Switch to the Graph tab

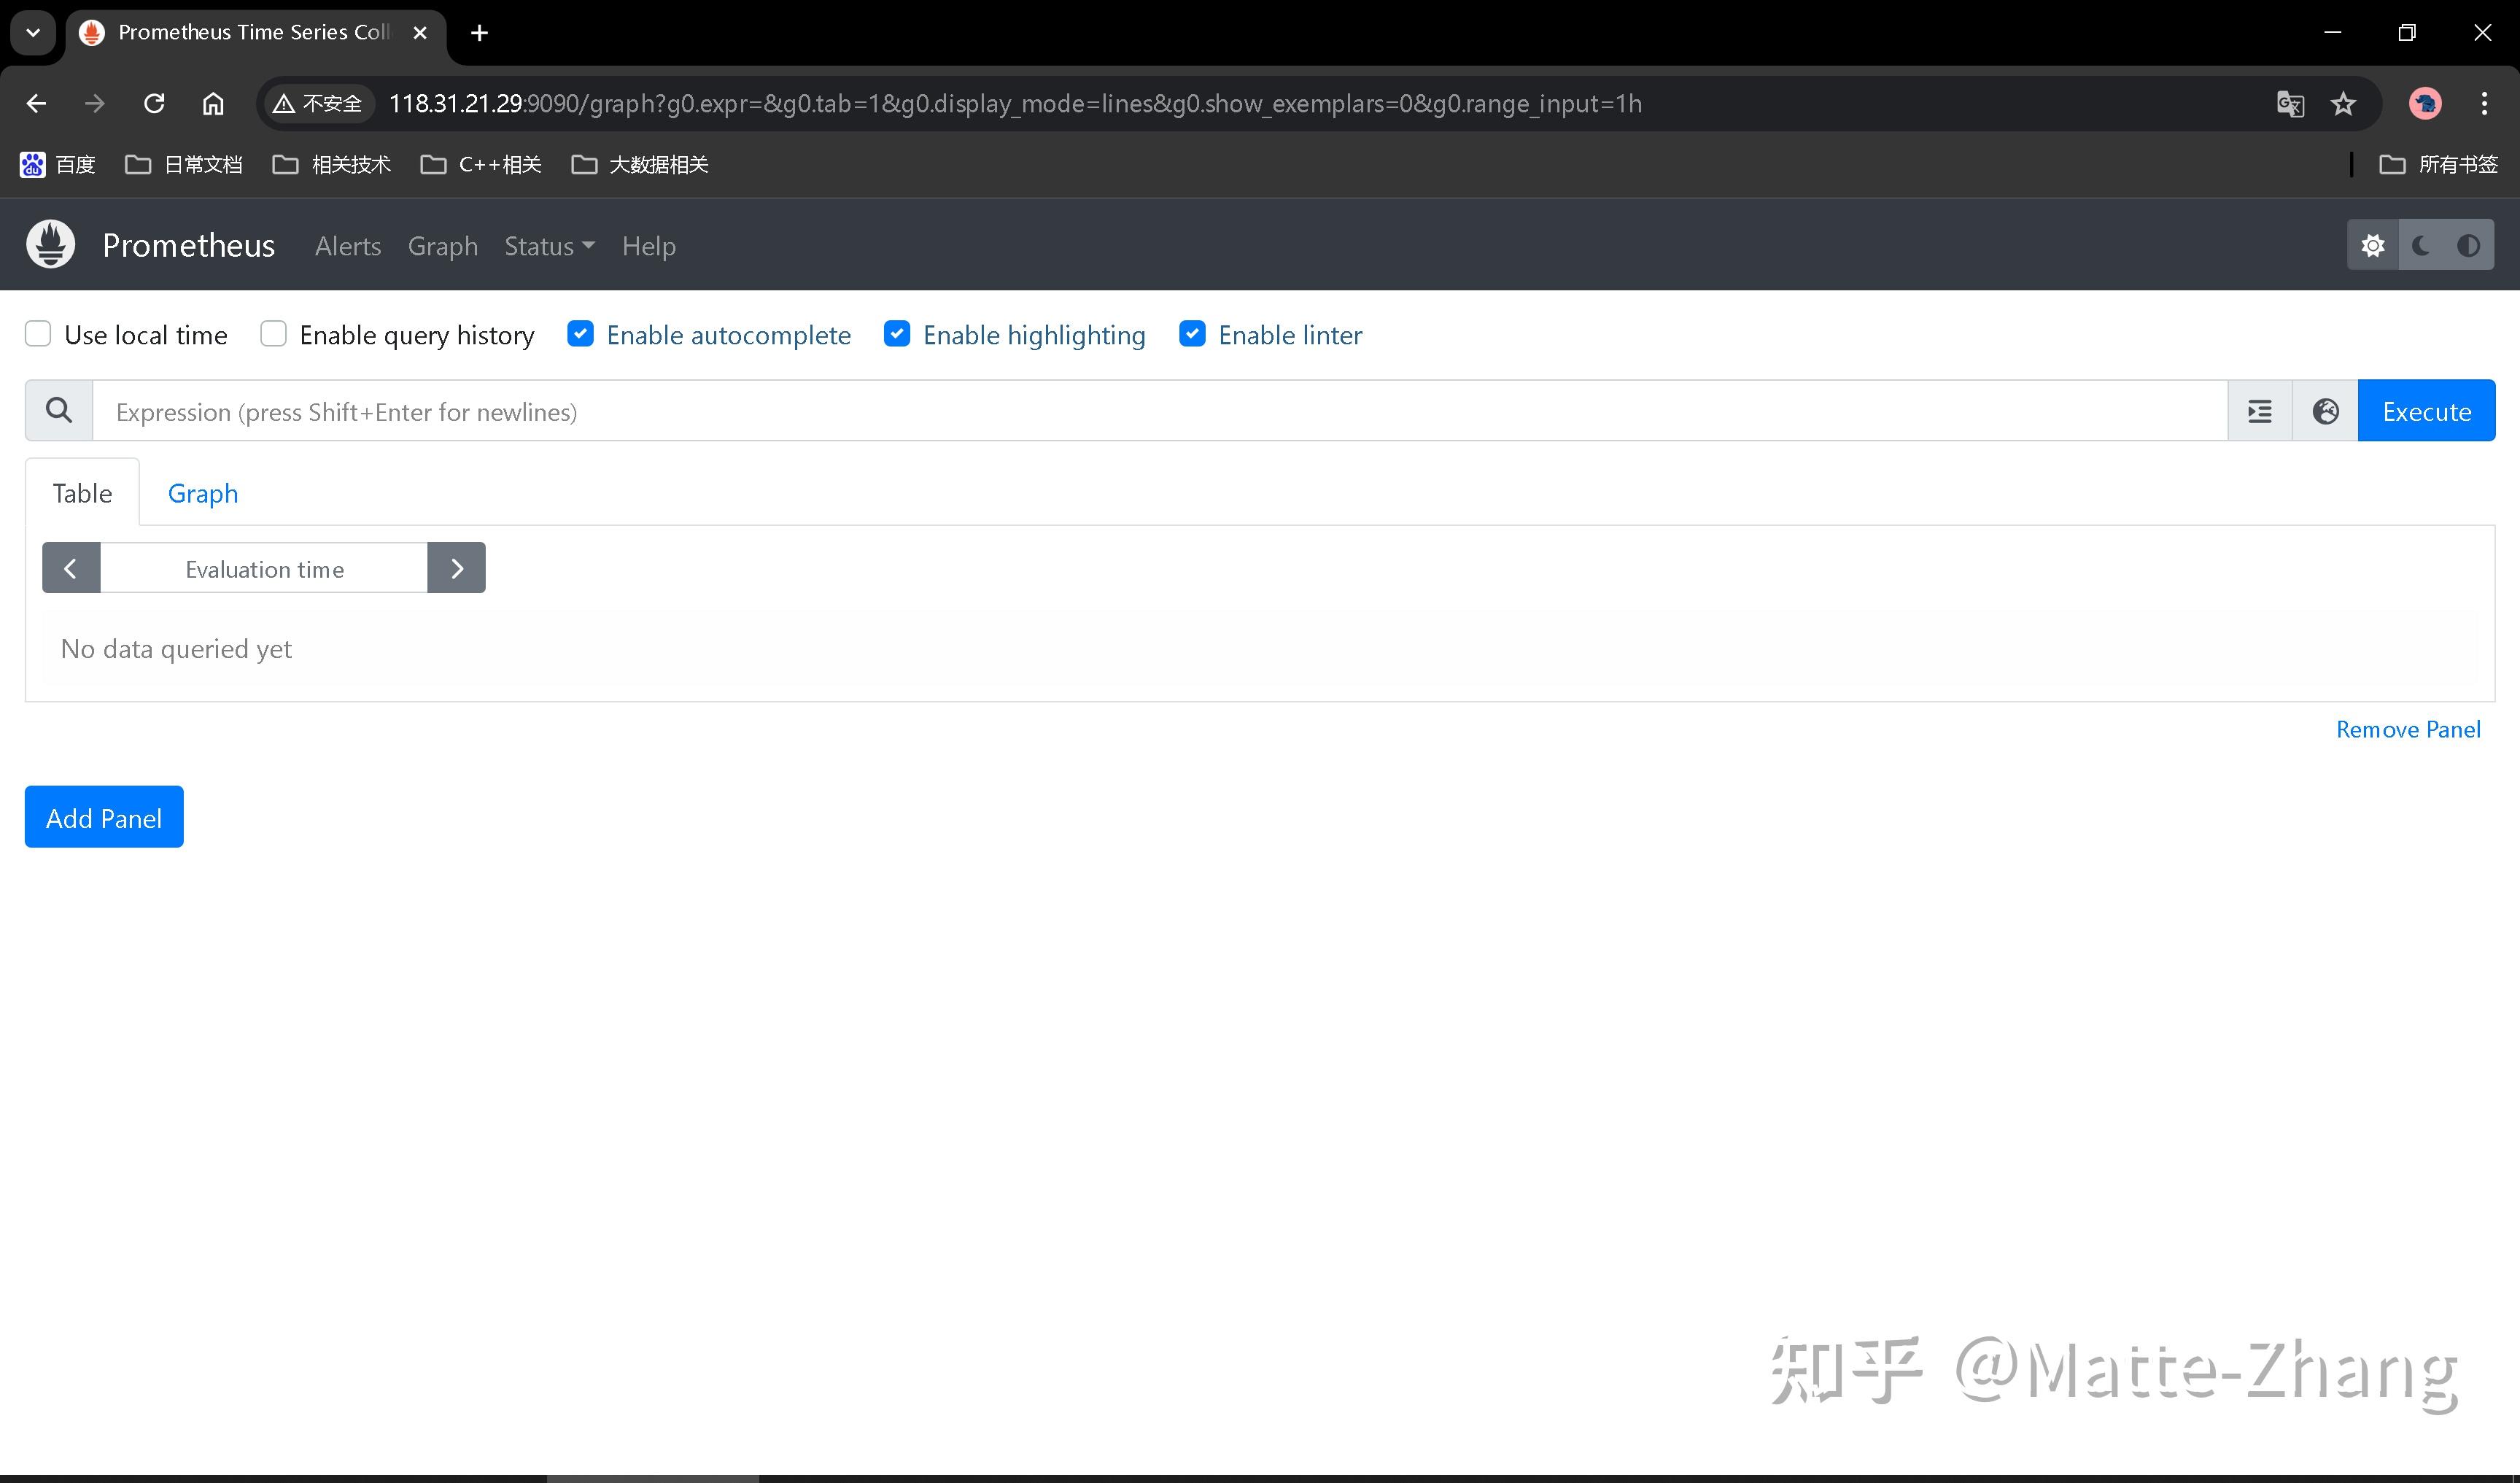coord(202,492)
